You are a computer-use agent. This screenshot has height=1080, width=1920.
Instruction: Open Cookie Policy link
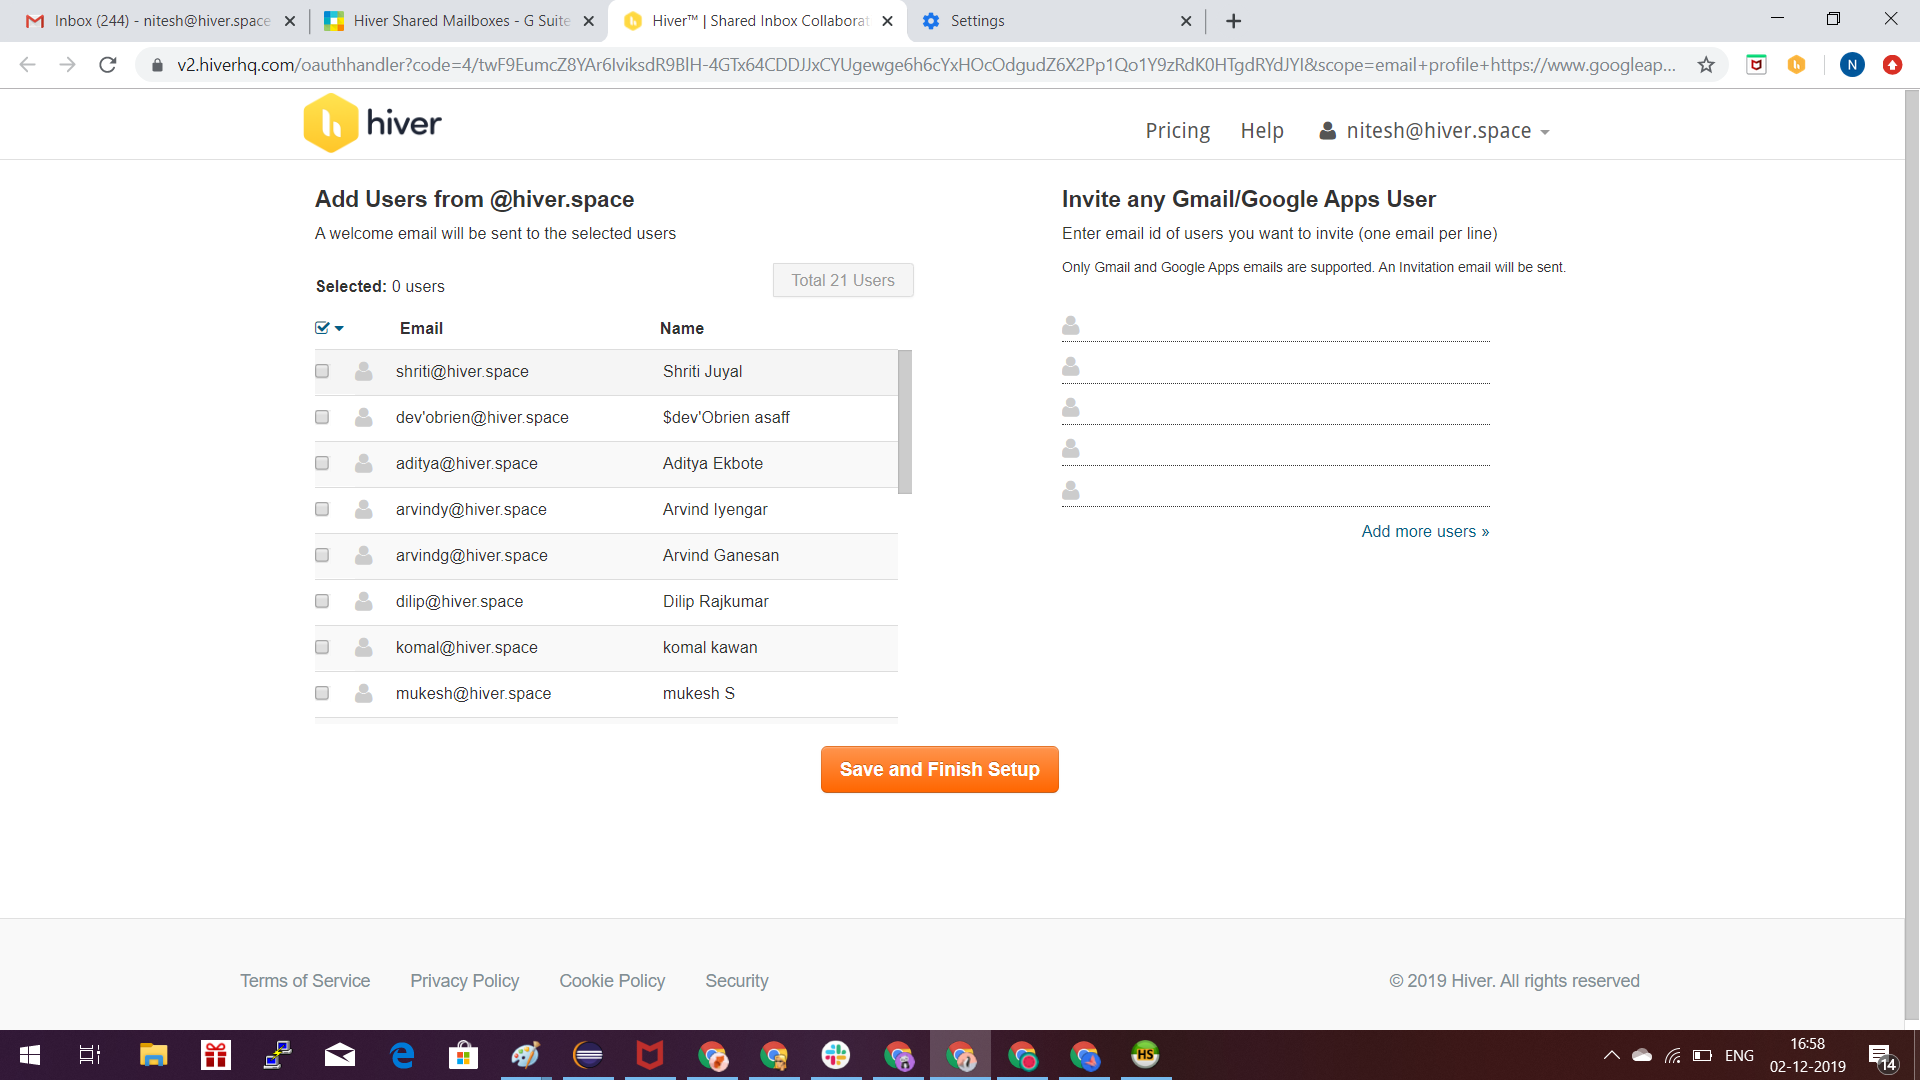click(612, 981)
